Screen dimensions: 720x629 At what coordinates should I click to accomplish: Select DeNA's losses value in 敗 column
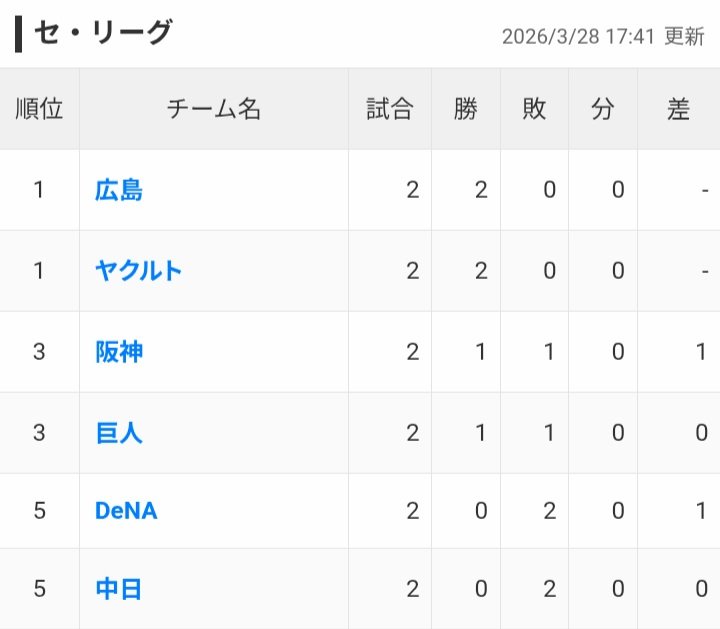(x=549, y=511)
